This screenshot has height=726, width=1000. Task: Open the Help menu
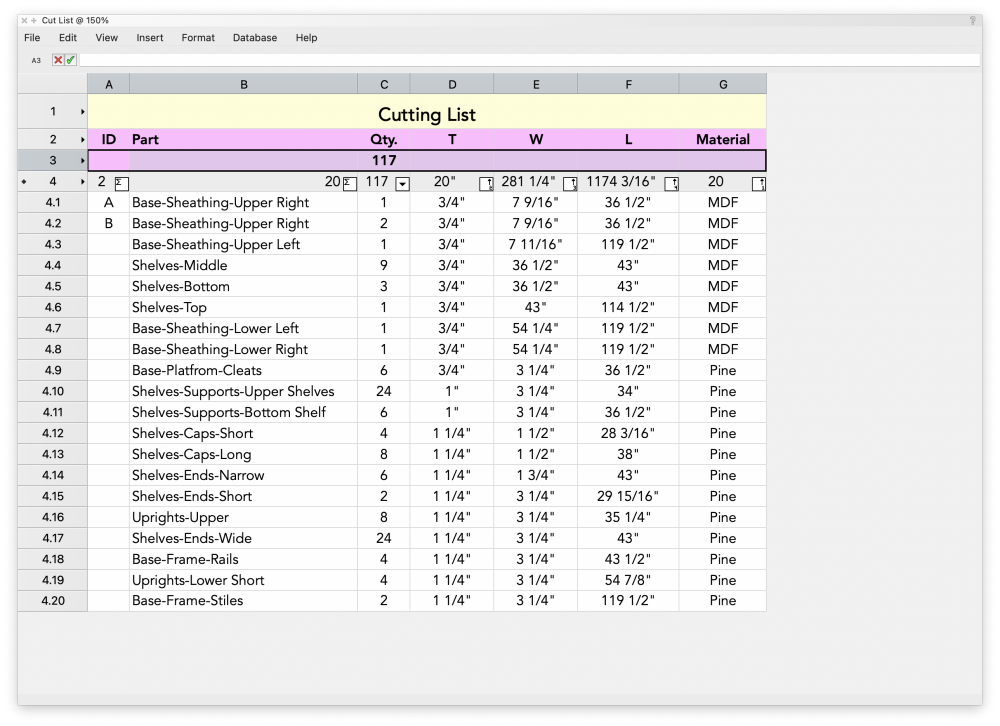306,37
